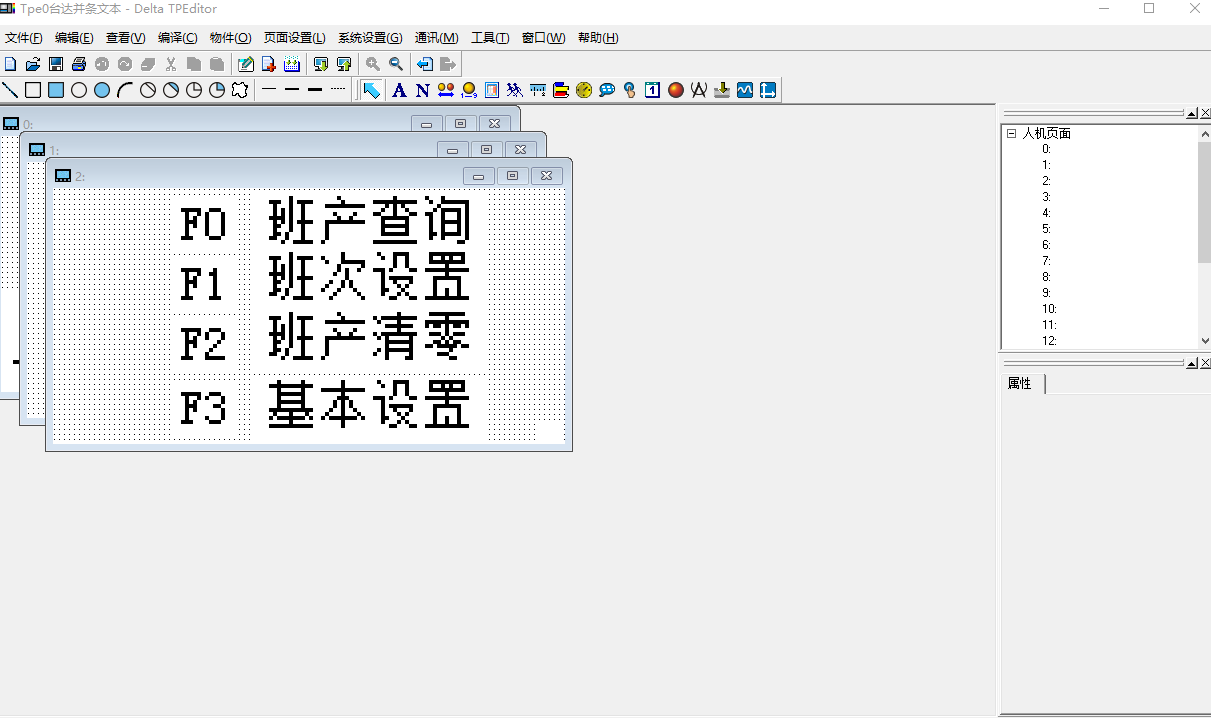
Task: Insert a round meter gauge object
Action: (x=584, y=90)
